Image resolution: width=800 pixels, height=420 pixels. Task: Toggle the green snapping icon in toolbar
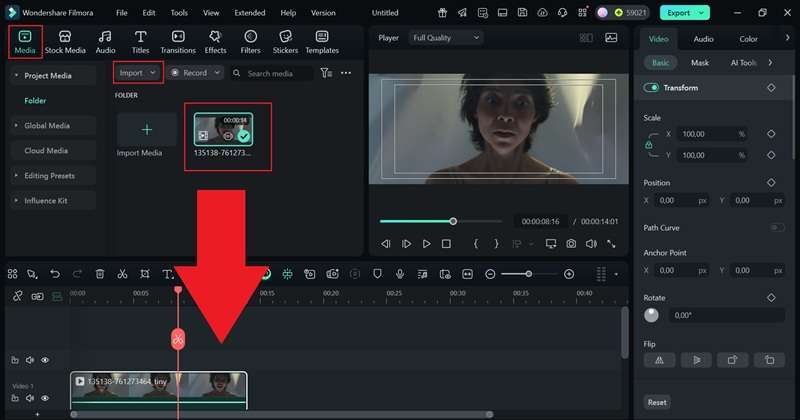(x=288, y=274)
